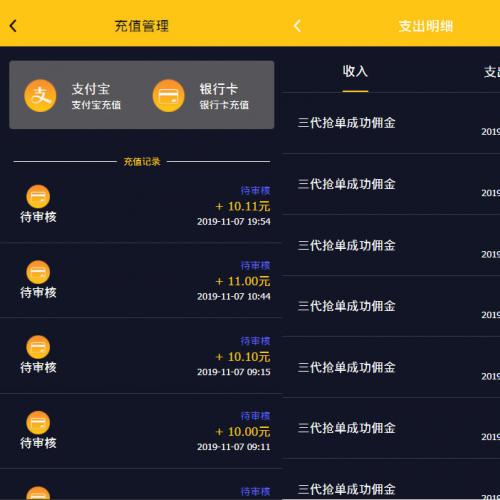Screen dimensions: 500x500
Task: Select the + 10.11元 amount
Action: pyautogui.click(x=243, y=207)
